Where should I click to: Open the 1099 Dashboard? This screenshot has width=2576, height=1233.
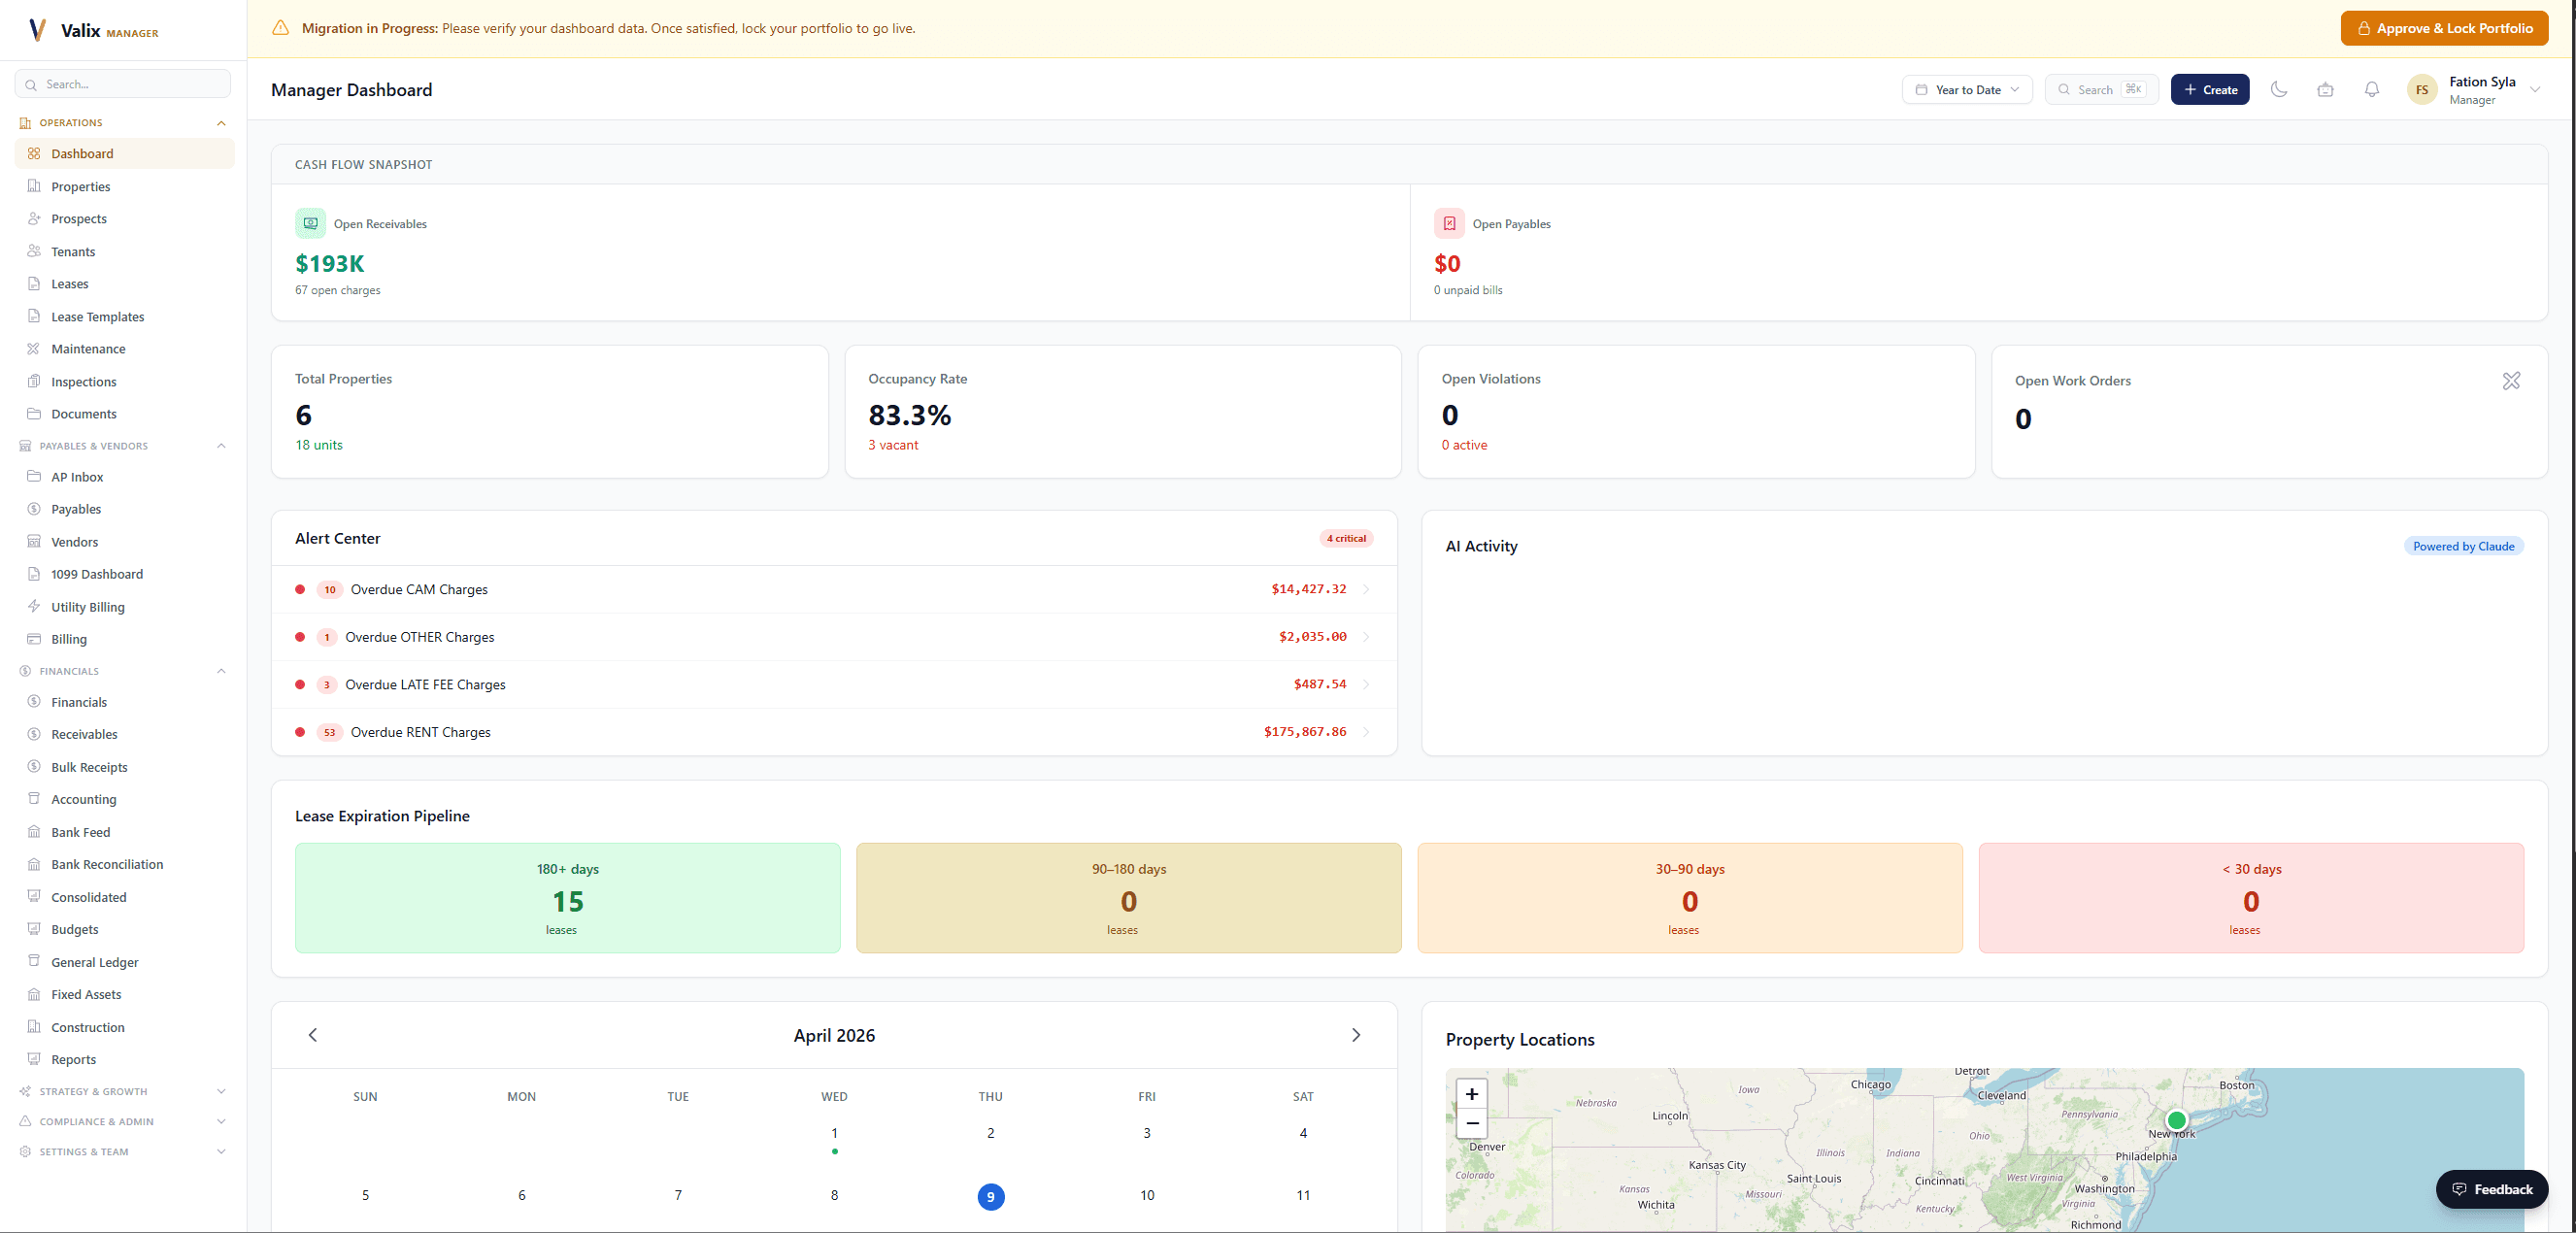click(x=97, y=574)
